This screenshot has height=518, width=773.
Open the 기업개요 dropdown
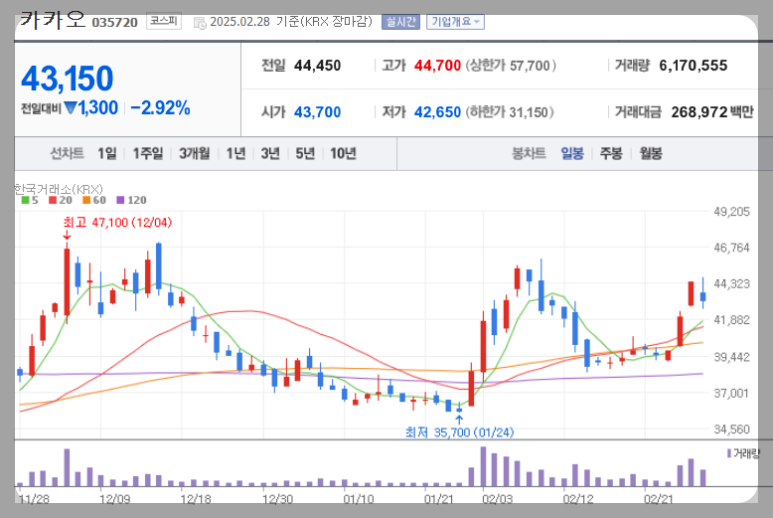pos(455,22)
